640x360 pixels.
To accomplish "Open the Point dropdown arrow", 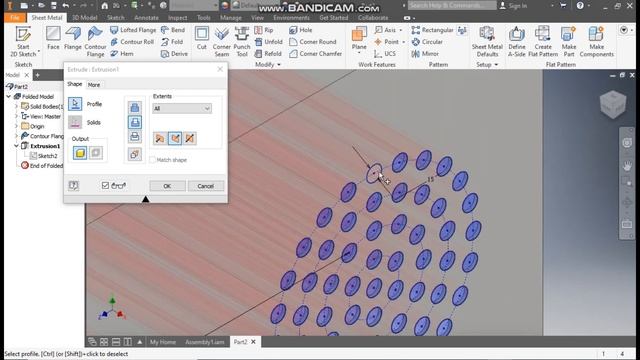I will pyautogui.click(x=403, y=42).
